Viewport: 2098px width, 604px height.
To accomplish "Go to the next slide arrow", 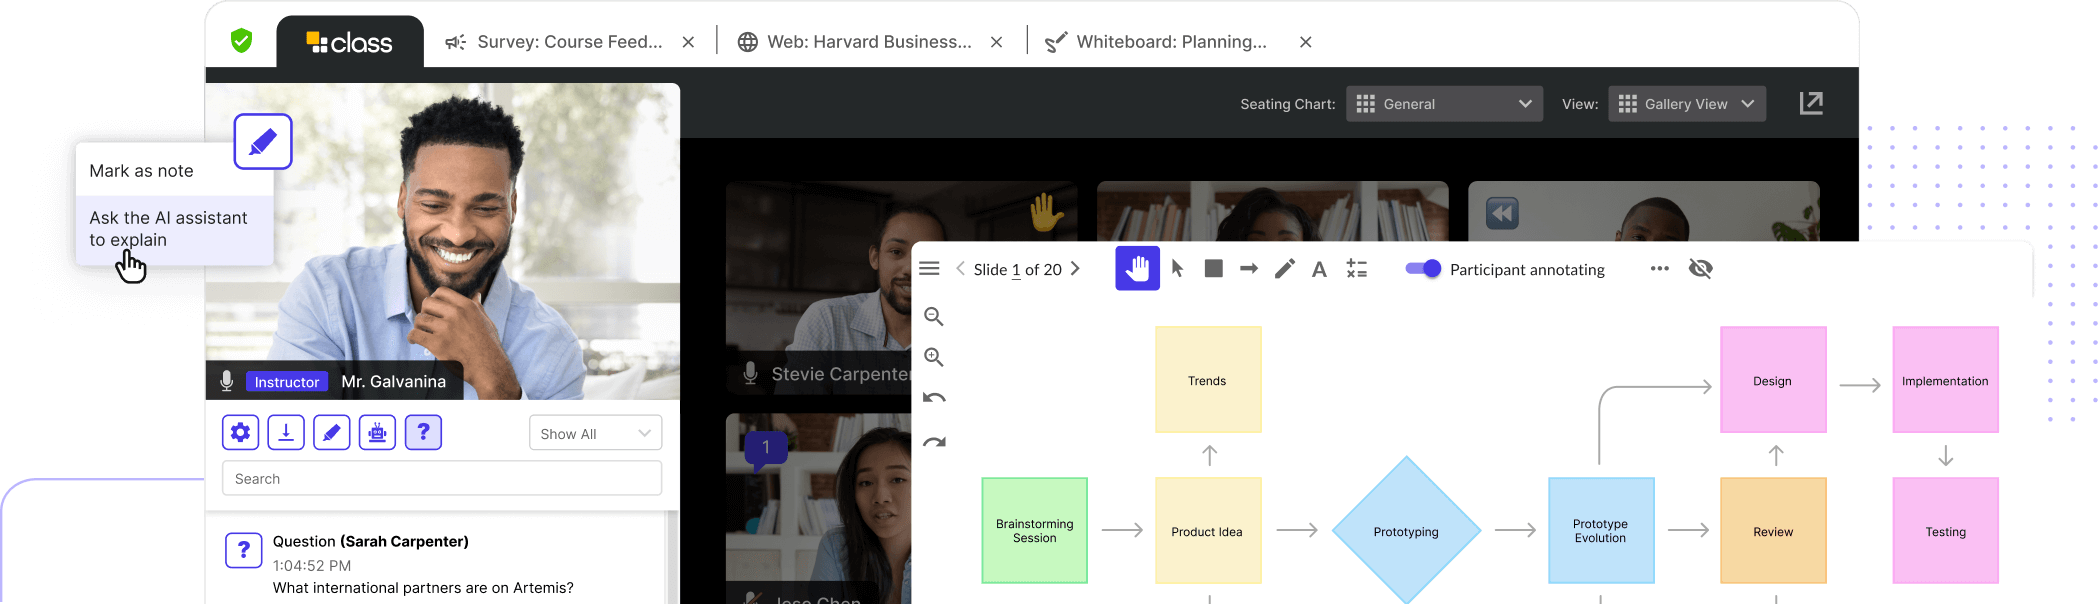I will click(x=1076, y=269).
